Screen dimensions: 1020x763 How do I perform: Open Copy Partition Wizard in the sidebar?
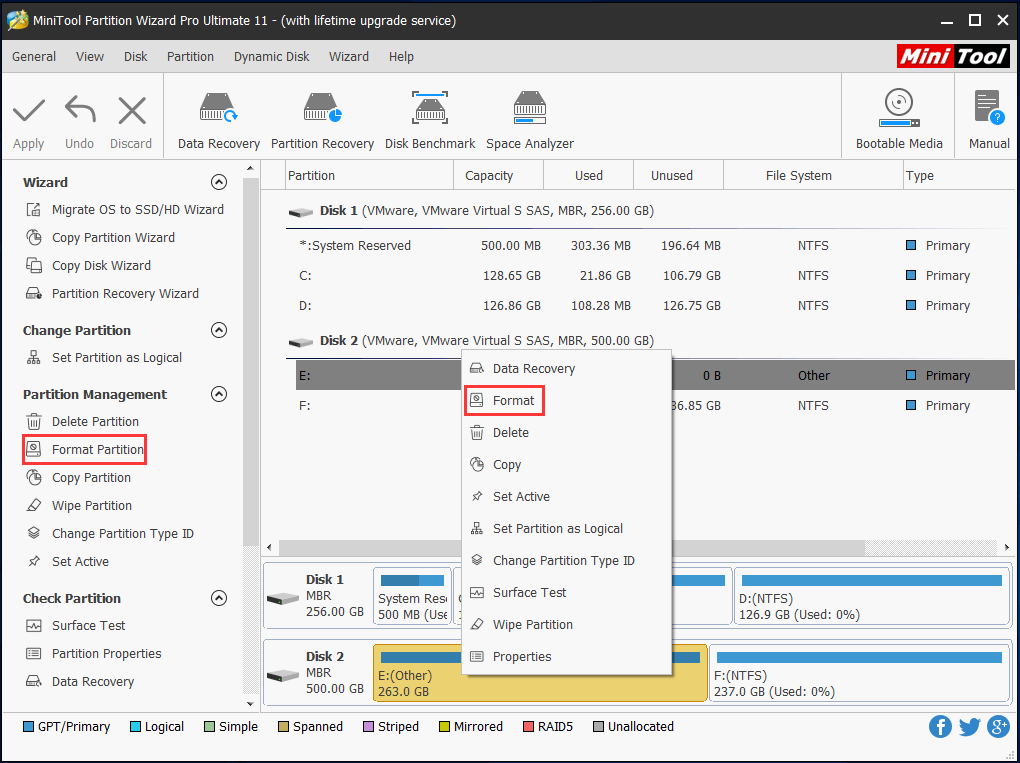pos(100,237)
